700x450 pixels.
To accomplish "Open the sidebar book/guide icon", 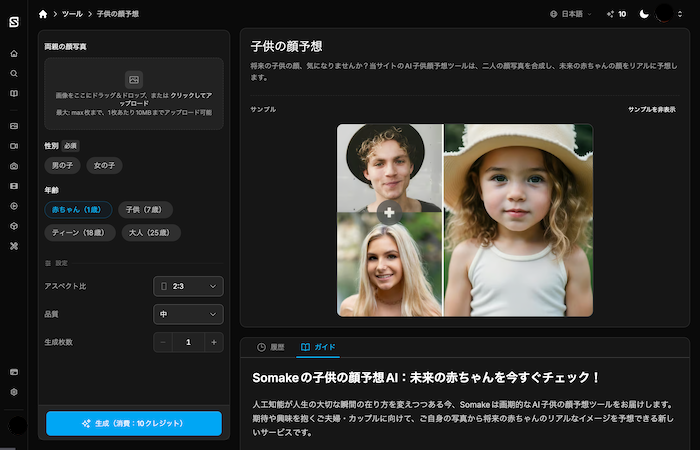I will [x=14, y=94].
